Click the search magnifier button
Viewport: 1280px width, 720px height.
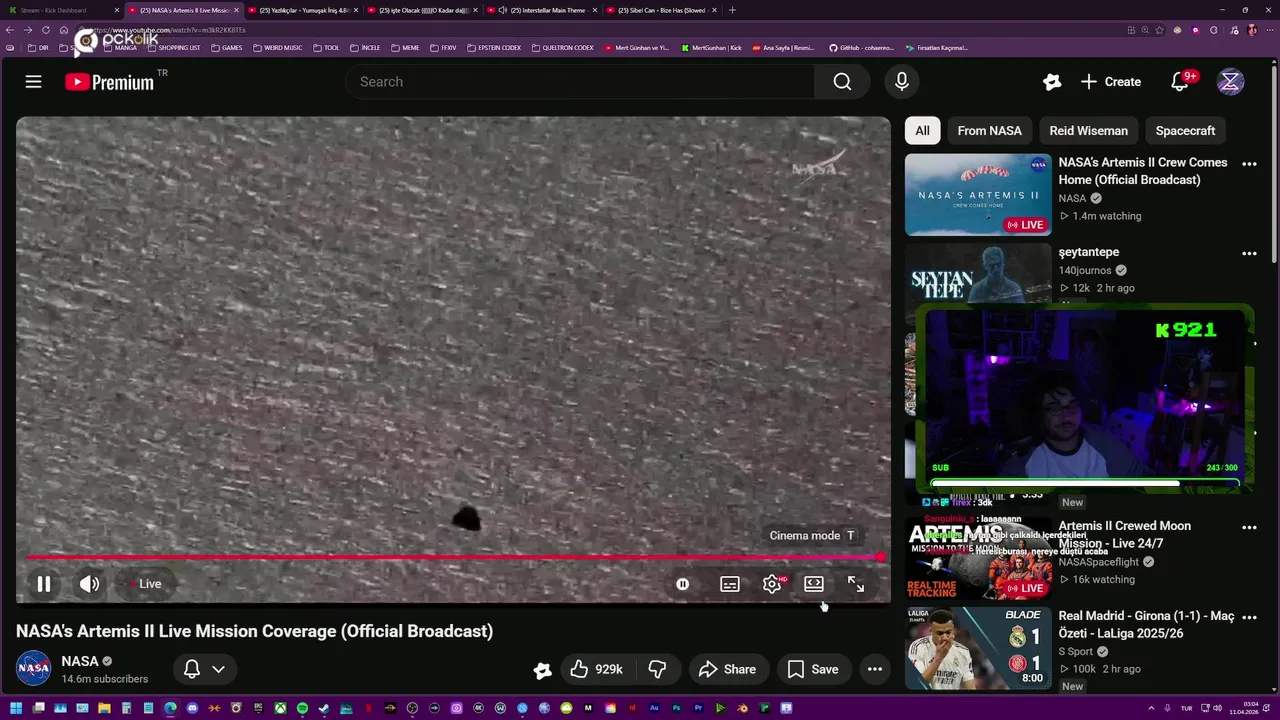842,82
